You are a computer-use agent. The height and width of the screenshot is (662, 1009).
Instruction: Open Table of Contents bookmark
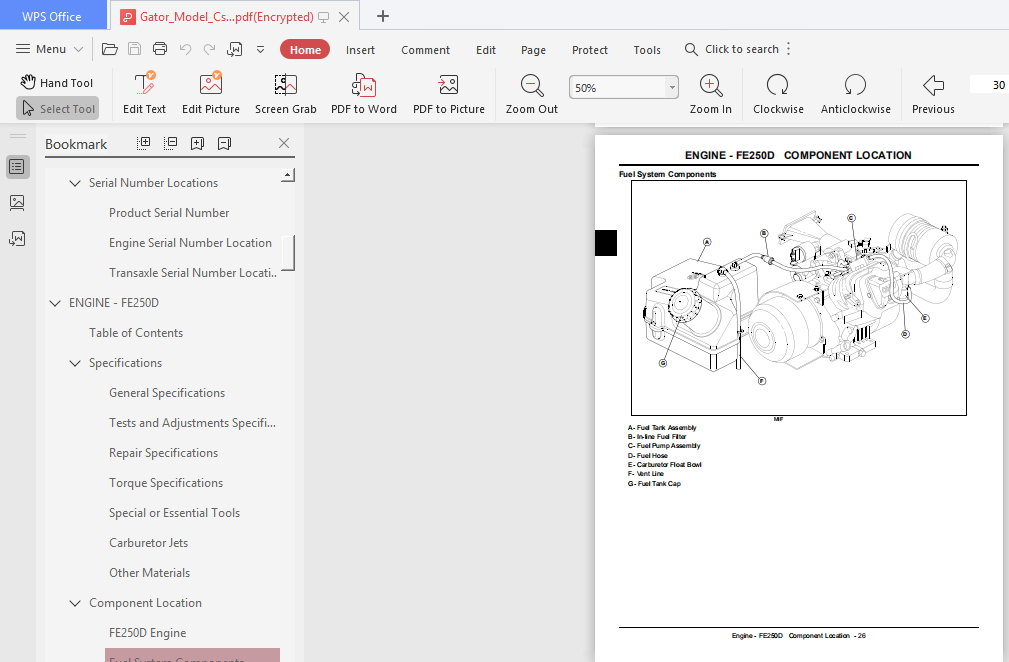click(x=136, y=333)
